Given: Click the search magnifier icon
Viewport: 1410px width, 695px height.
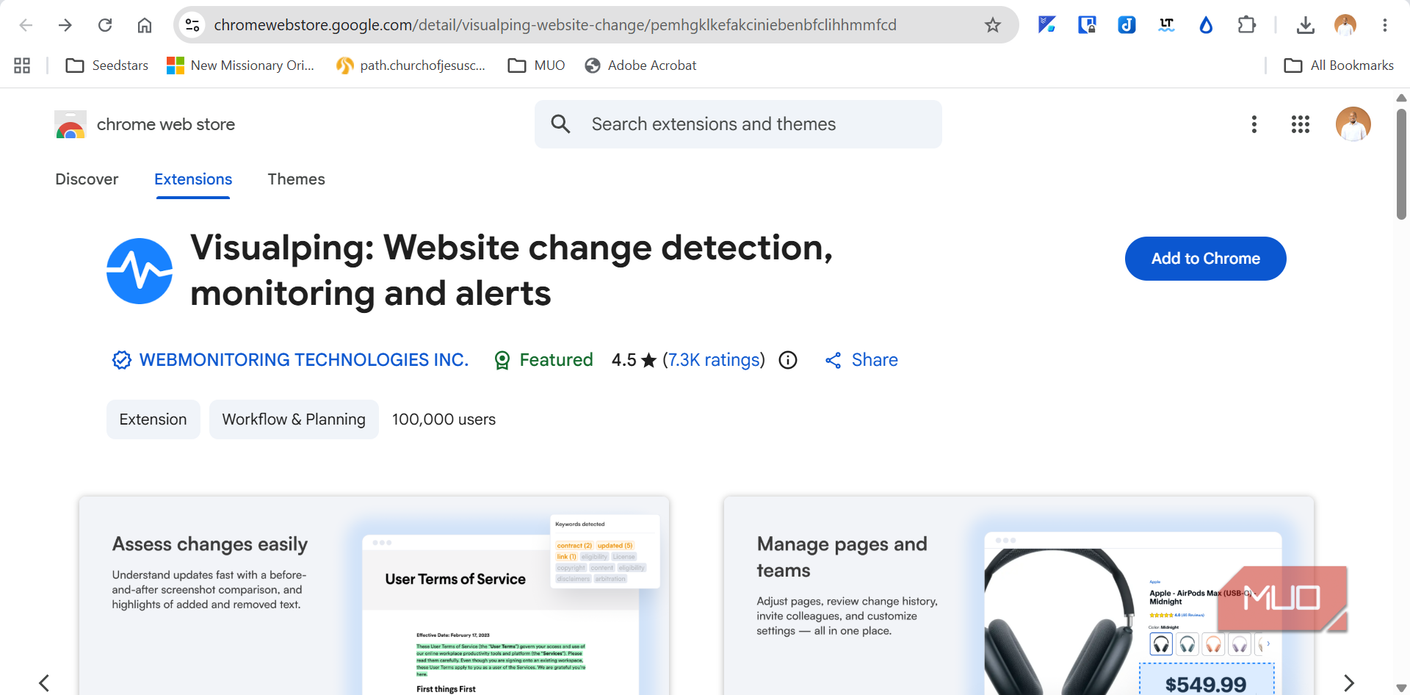Looking at the screenshot, I should point(561,124).
